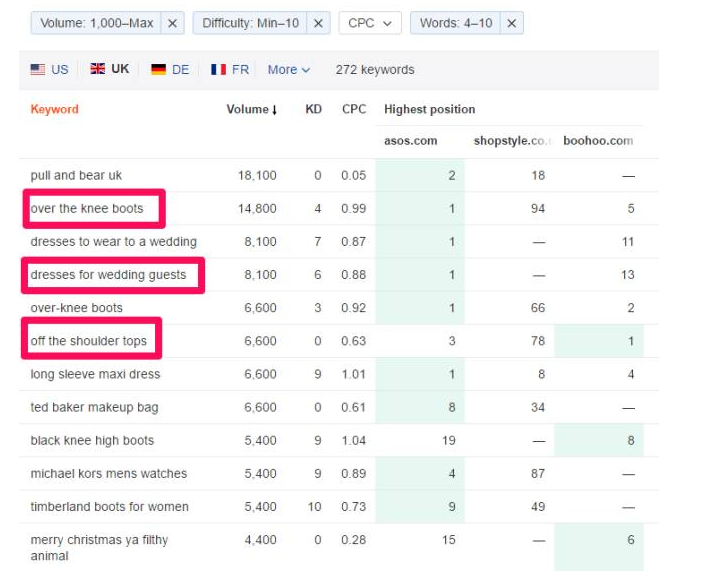Click keyword 'black knee high boots'
The width and height of the screenshot is (710, 576).
[x=92, y=440]
